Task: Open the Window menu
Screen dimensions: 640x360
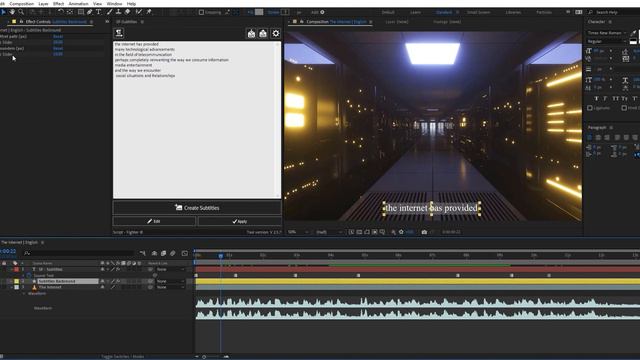Action: 114,3
